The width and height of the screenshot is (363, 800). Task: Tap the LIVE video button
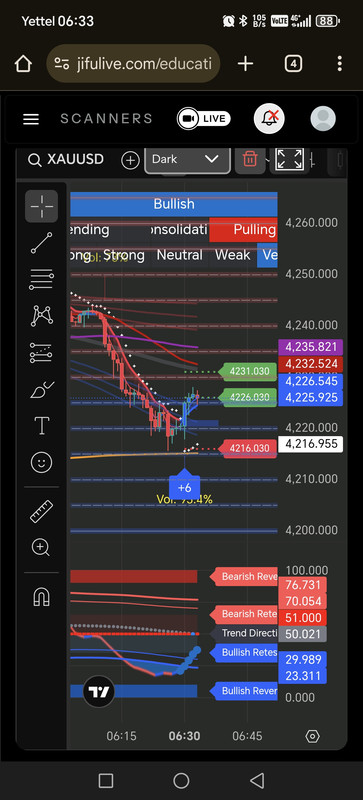pyautogui.click(x=204, y=119)
